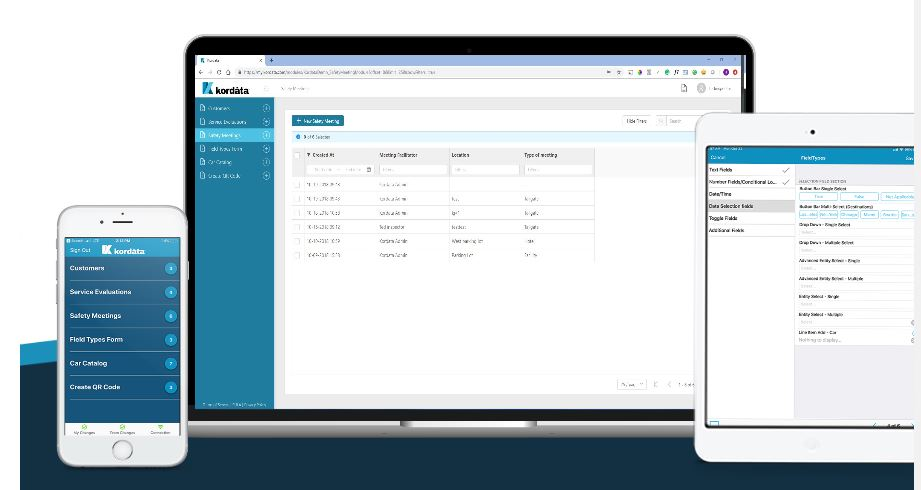Select Data Selection Fields on the tablet

[x=751, y=206]
